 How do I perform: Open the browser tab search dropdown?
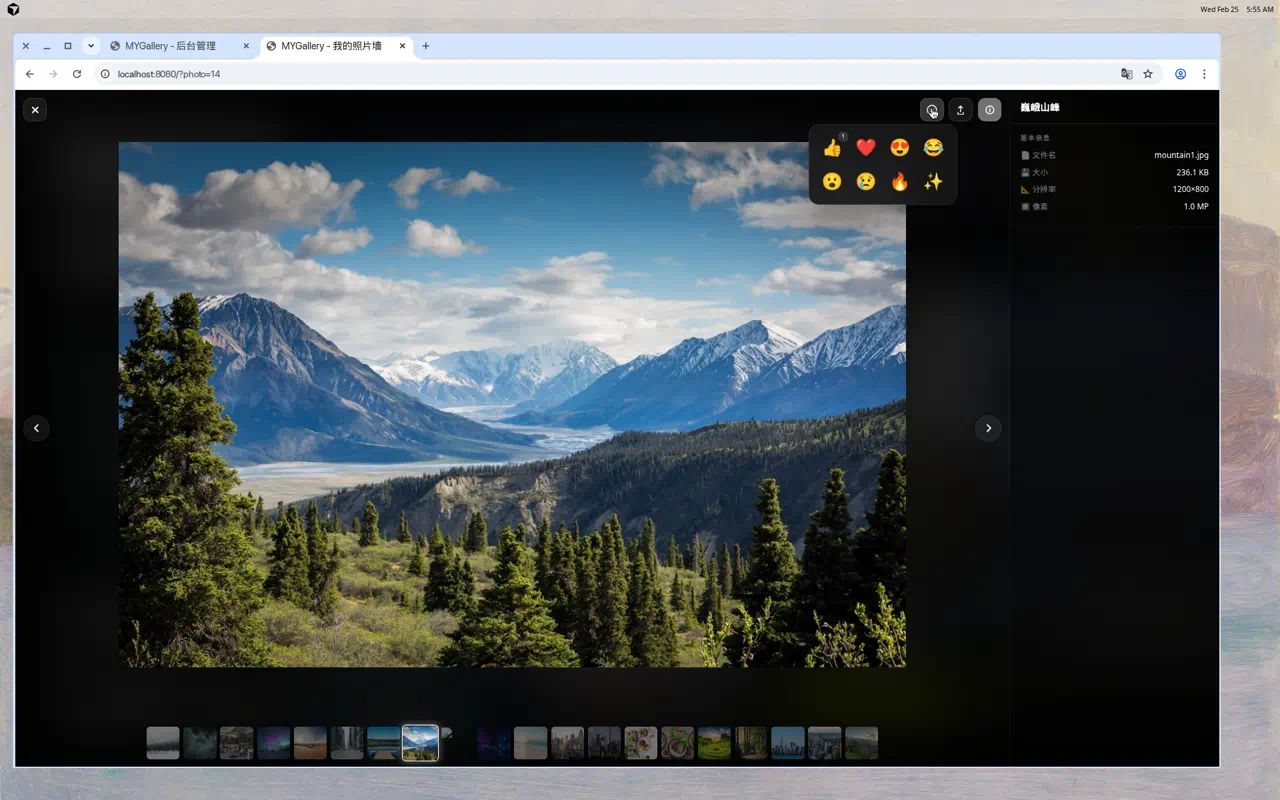[x=91, y=46]
